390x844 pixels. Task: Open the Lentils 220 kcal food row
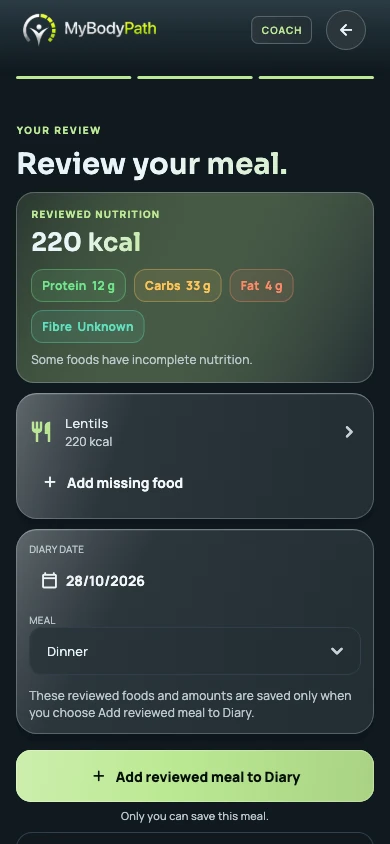tap(195, 432)
